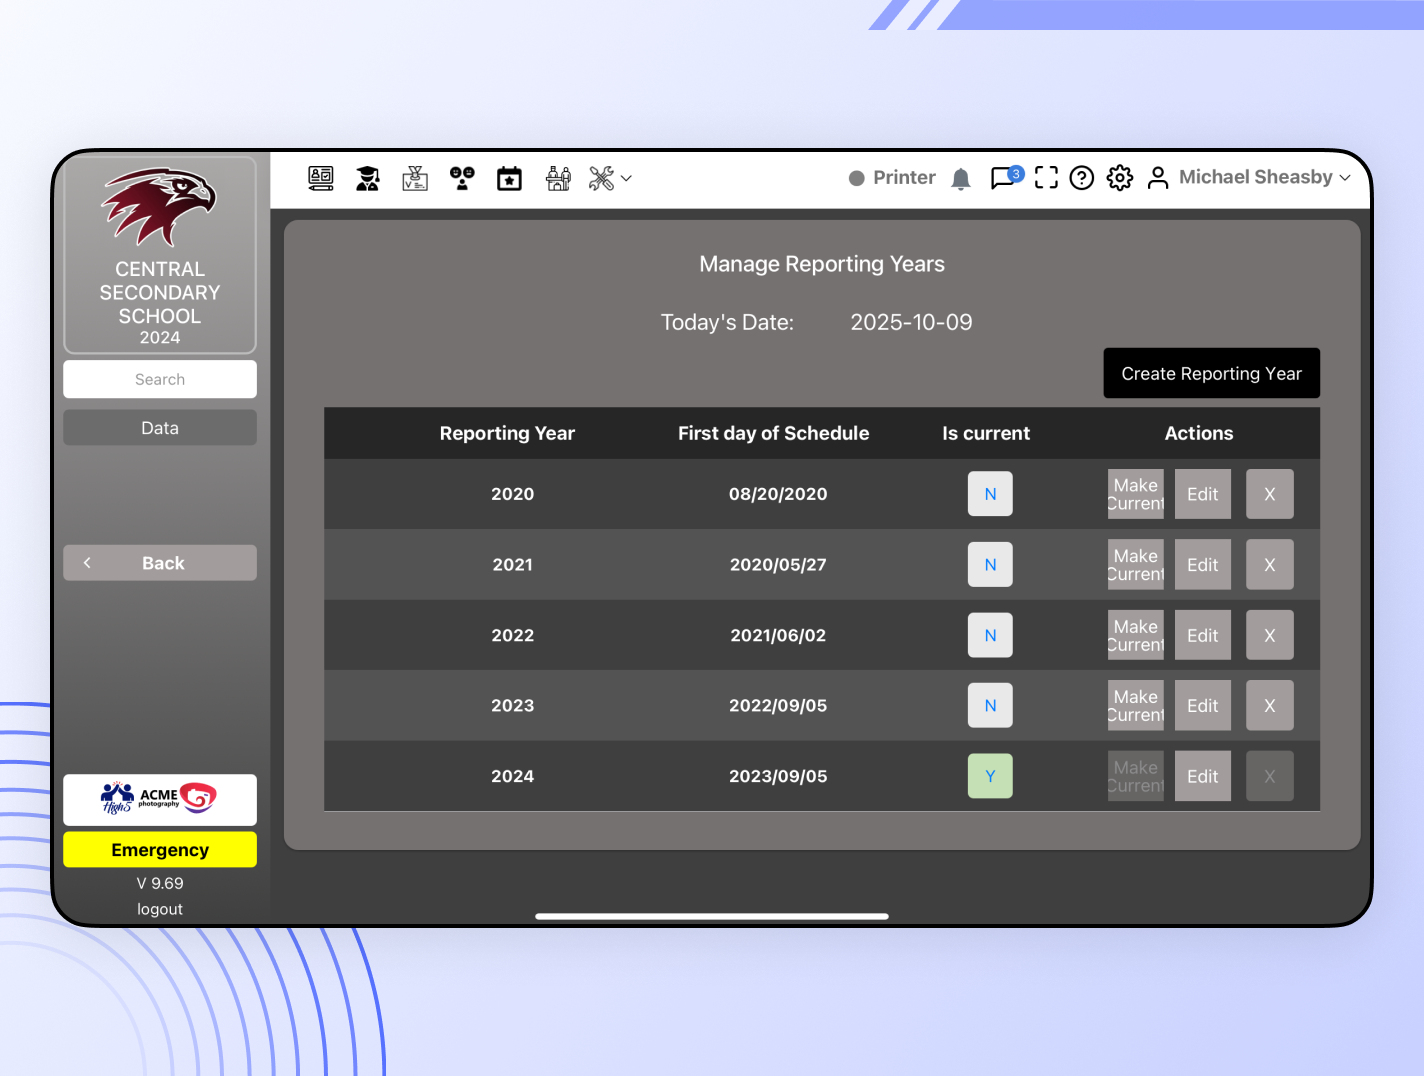Viewport: 1424px width, 1076px height.
Task: Open the help question mark icon
Action: pos(1081,177)
